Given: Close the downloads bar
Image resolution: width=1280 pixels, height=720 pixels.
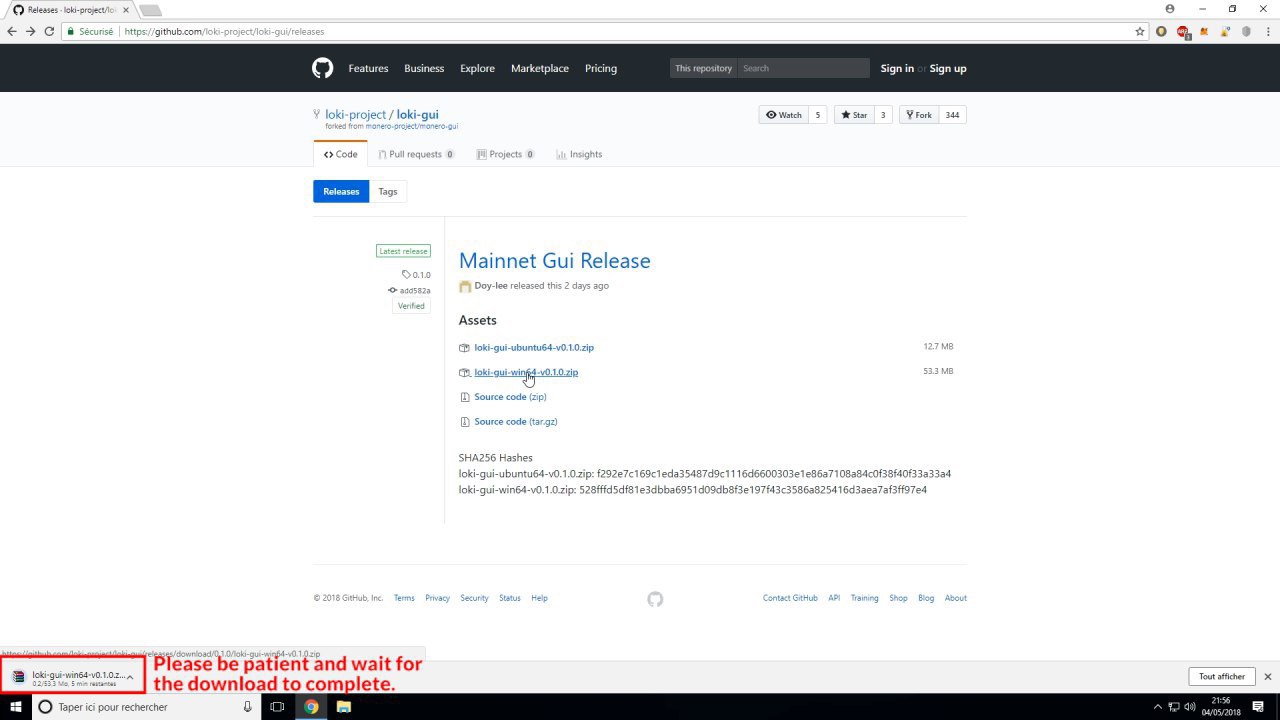Looking at the screenshot, I should [x=1267, y=677].
